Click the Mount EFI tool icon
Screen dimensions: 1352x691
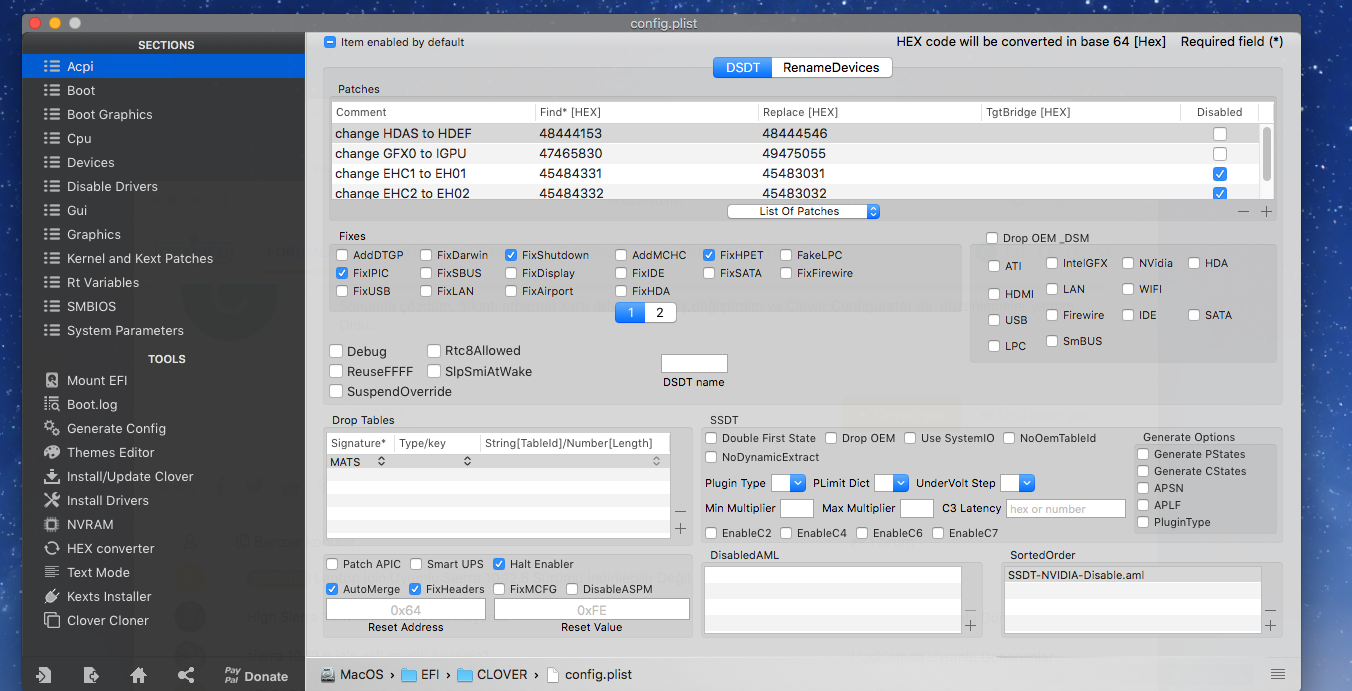pos(52,380)
